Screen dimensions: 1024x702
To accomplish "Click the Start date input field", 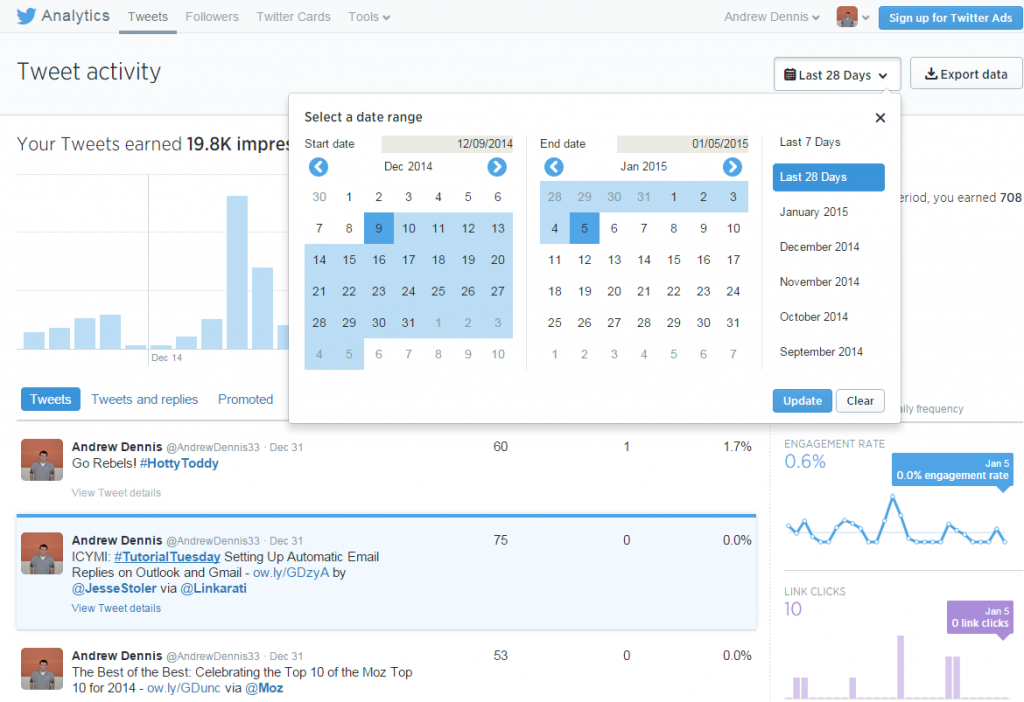I will pos(447,144).
